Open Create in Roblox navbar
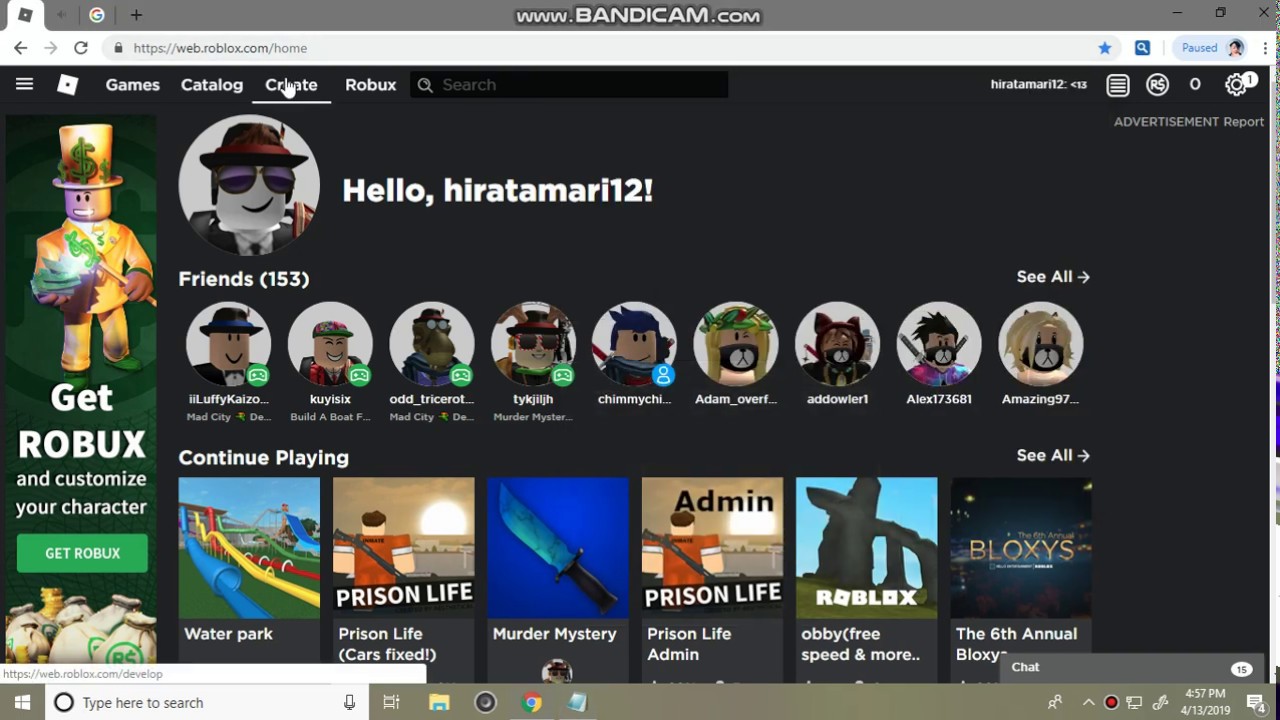Image resolution: width=1280 pixels, height=720 pixels. pos(291,85)
